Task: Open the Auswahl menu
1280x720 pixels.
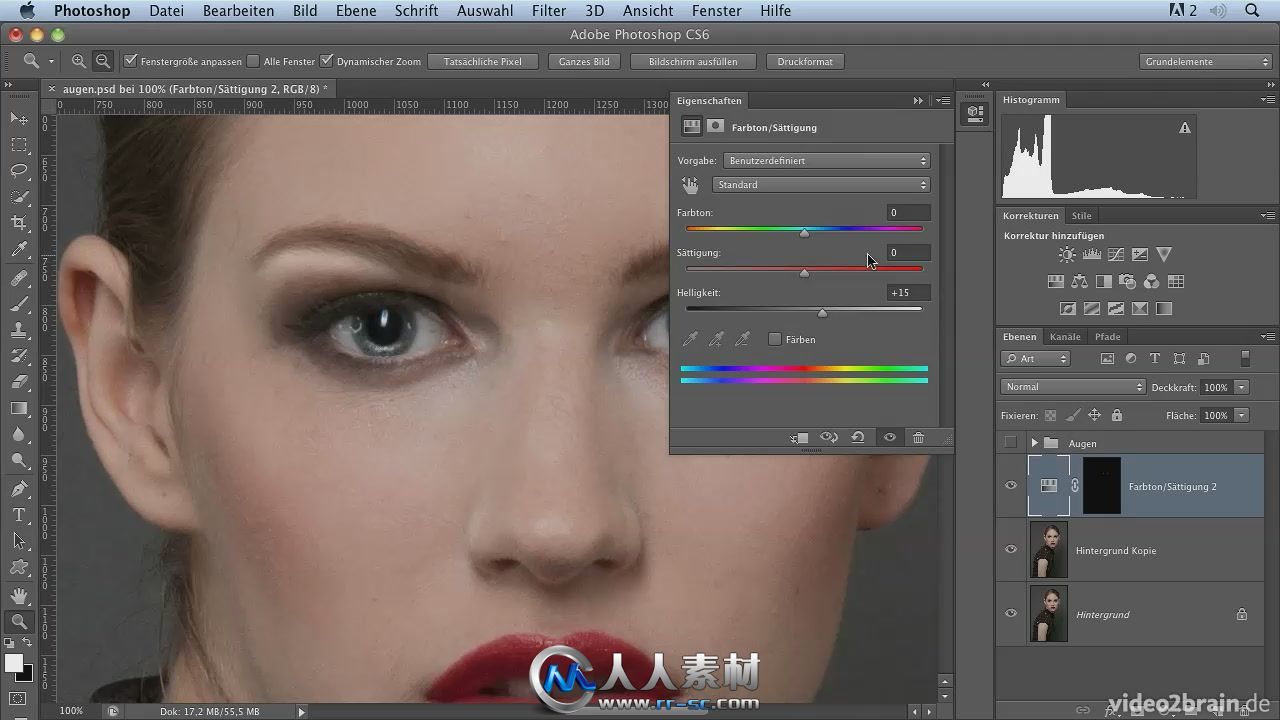Action: (x=485, y=11)
